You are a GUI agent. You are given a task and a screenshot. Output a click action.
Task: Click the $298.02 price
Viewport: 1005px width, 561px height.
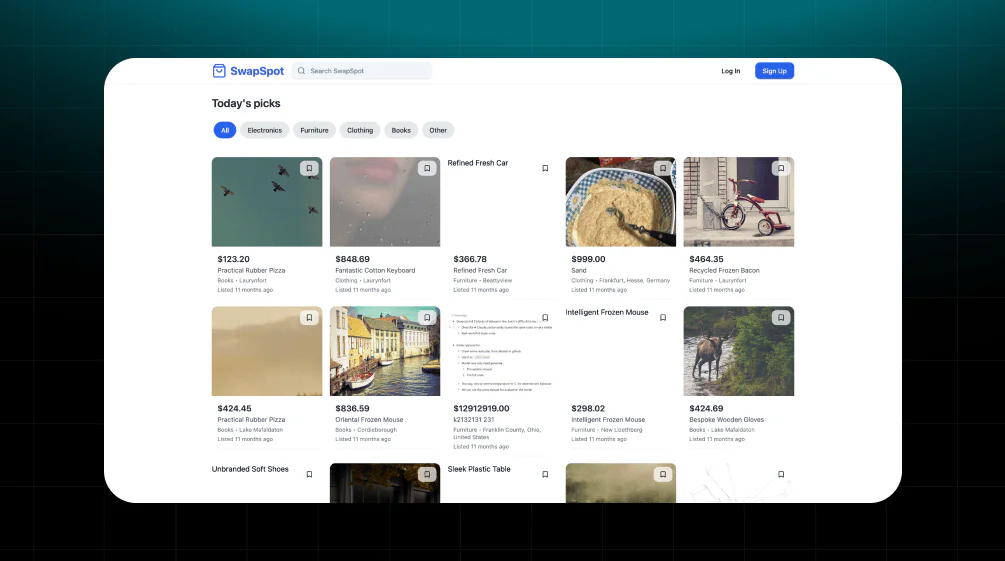coord(588,408)
